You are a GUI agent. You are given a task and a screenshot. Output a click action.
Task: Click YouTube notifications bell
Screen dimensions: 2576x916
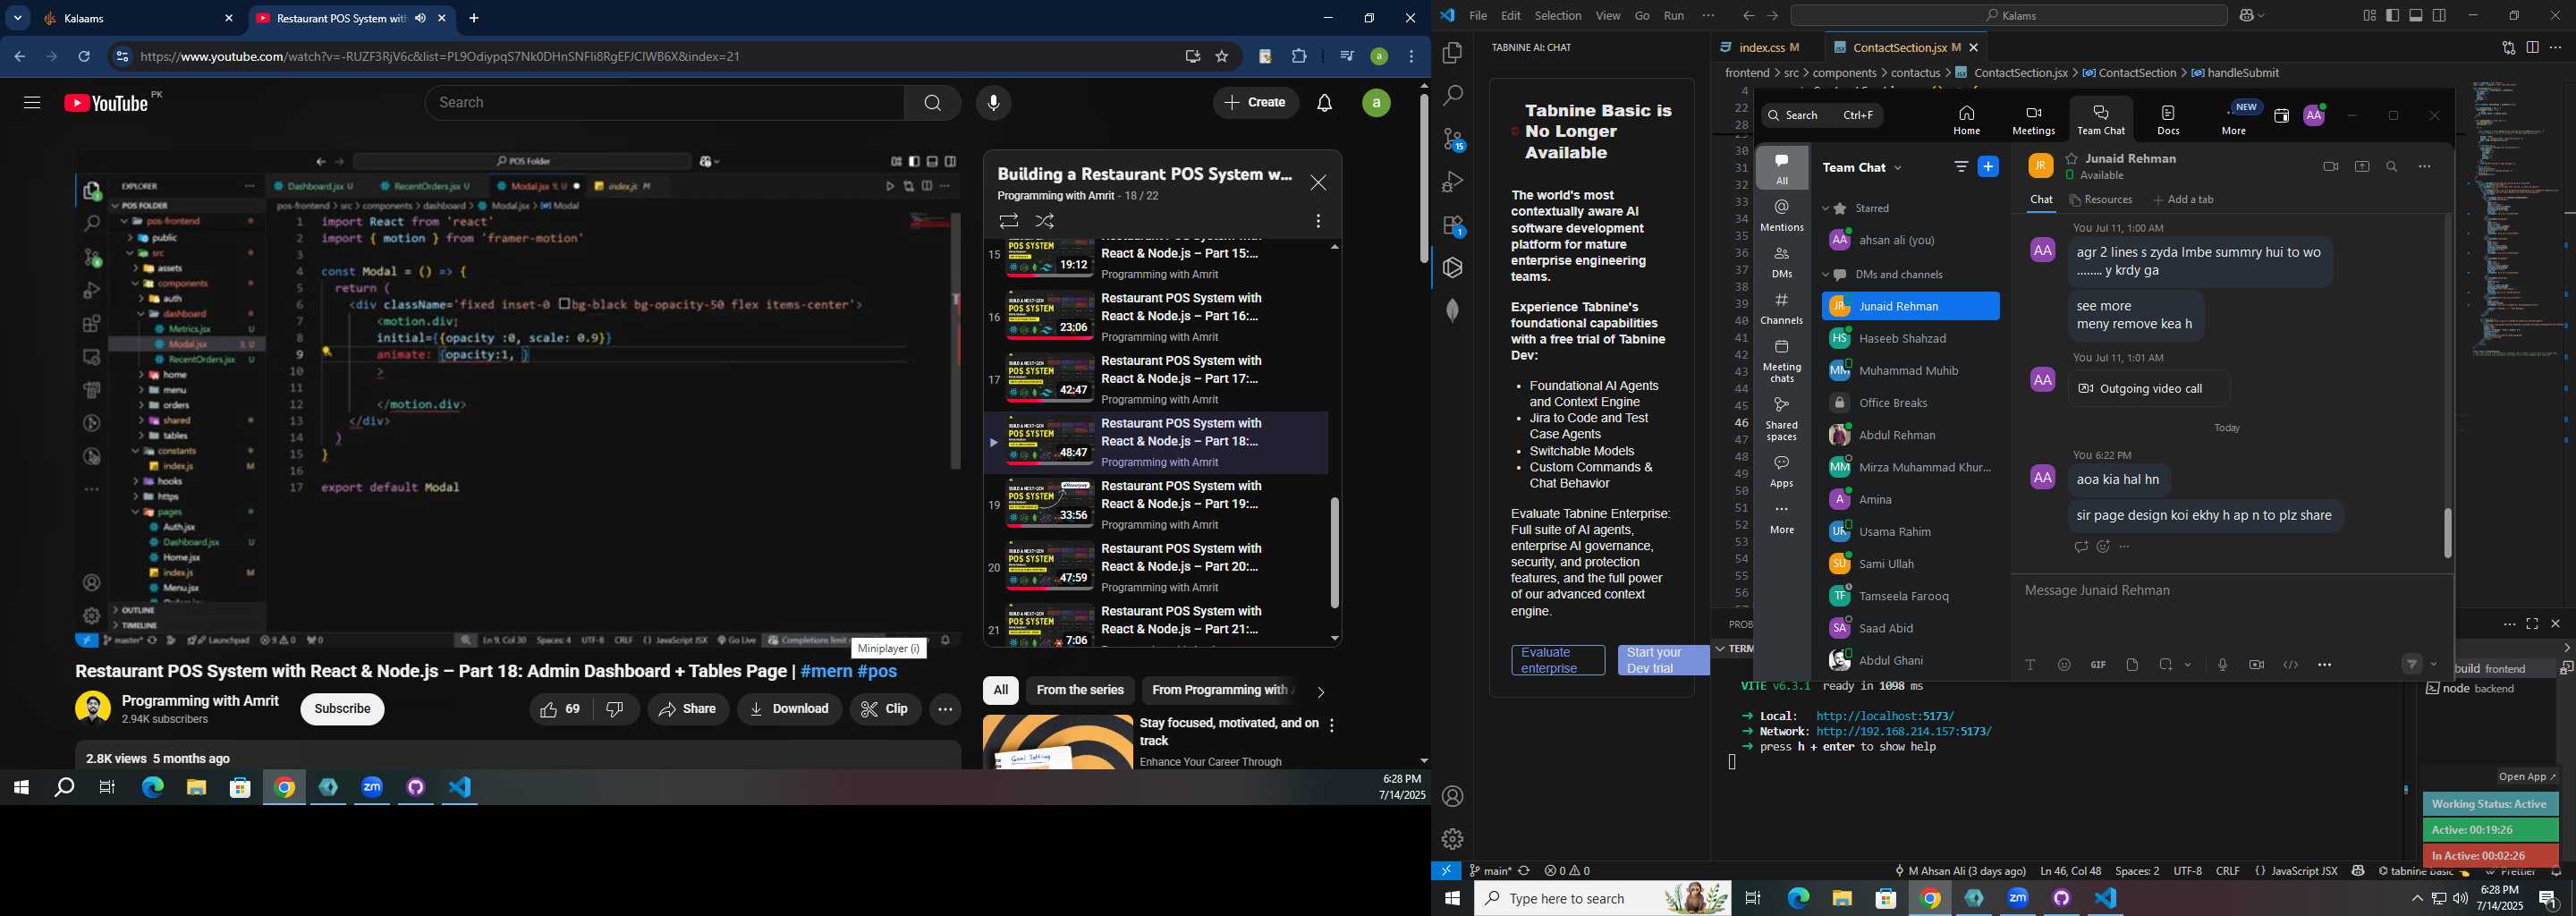tap(1325, 103)
